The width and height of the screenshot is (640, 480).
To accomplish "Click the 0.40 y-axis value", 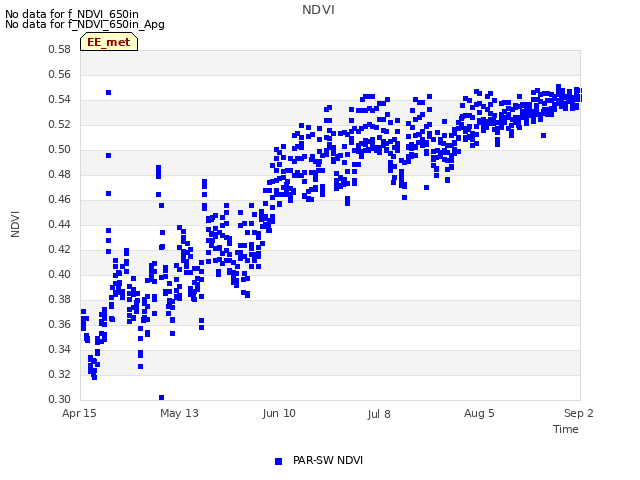I will click(x=59, y=275).
